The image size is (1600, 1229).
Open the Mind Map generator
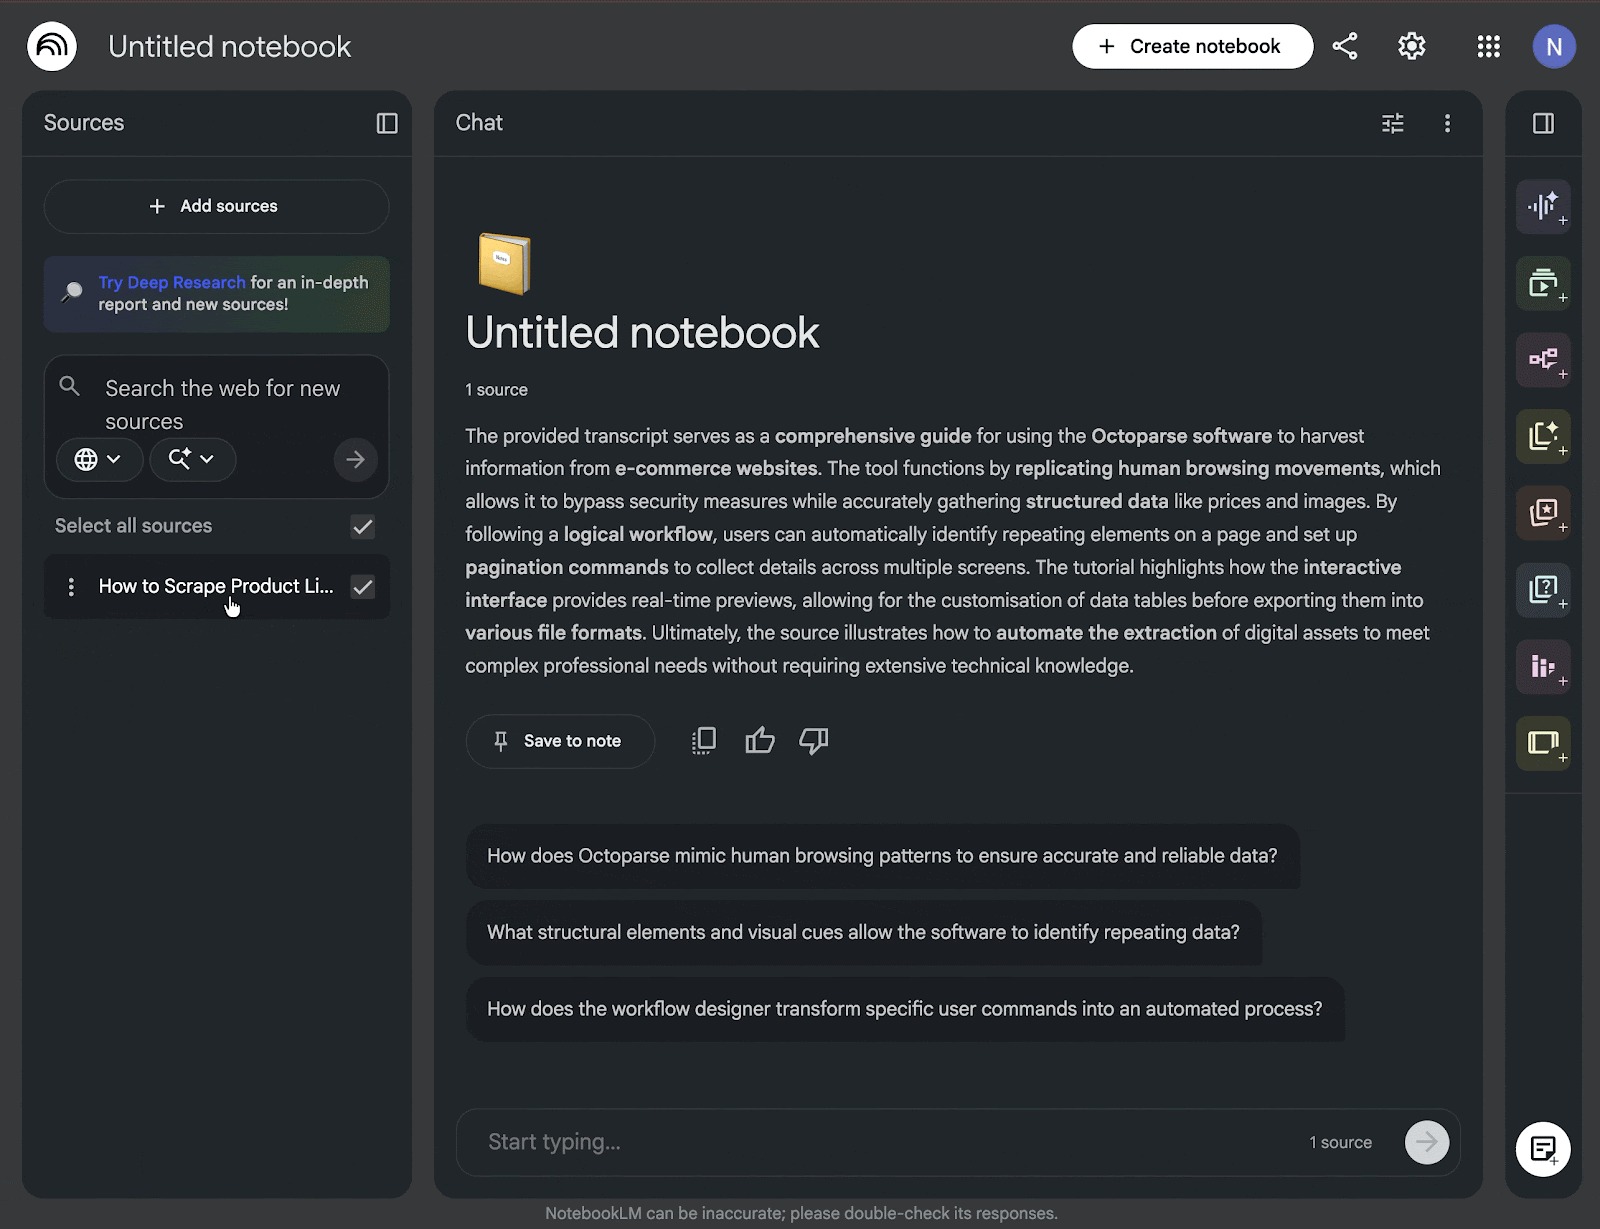[x=1542, y=360]
